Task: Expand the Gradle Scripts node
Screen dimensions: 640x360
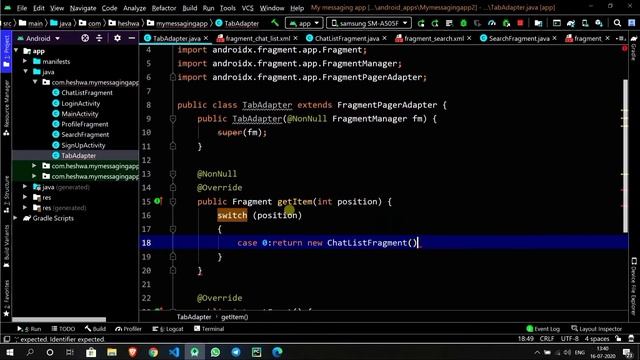Action: [x=16, y=218]
